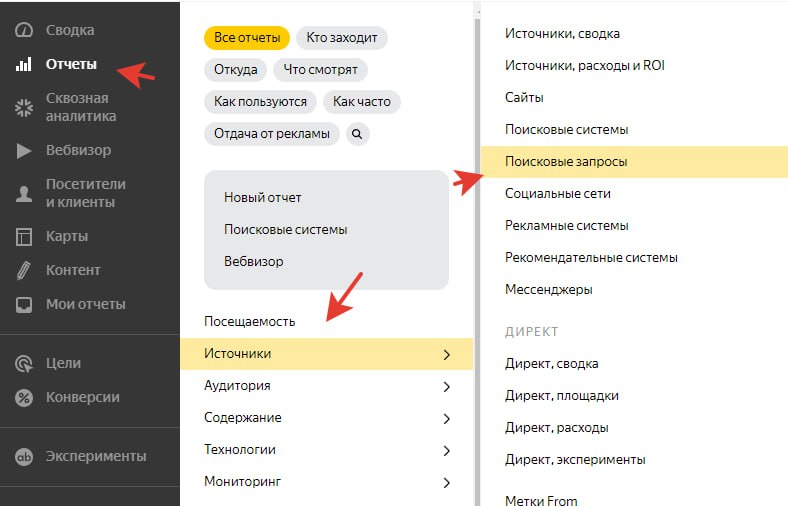The image size is (788, 506).
Task: Open recent Поисковые системы report in gray box
Action: pos(285,230)
